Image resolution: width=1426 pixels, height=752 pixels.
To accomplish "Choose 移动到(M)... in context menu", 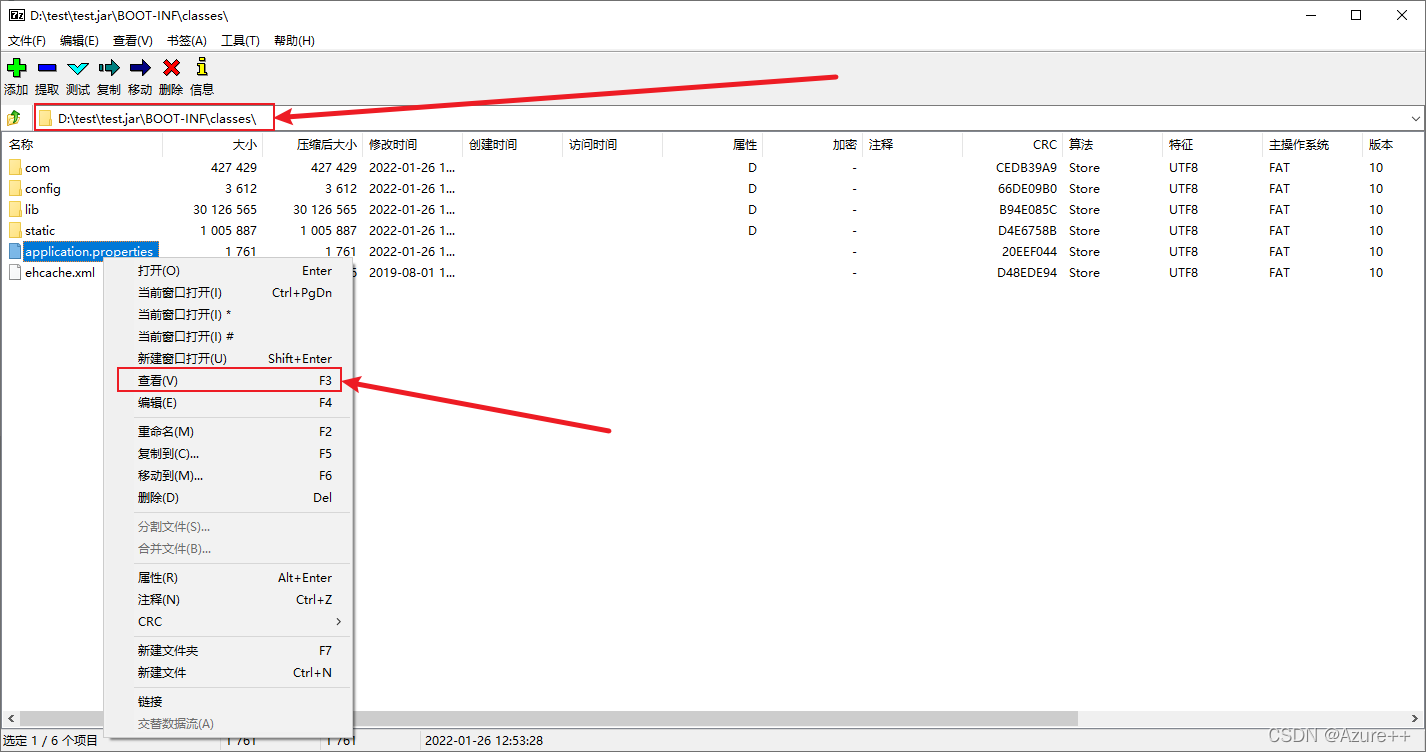I will (x=228, y=476).
